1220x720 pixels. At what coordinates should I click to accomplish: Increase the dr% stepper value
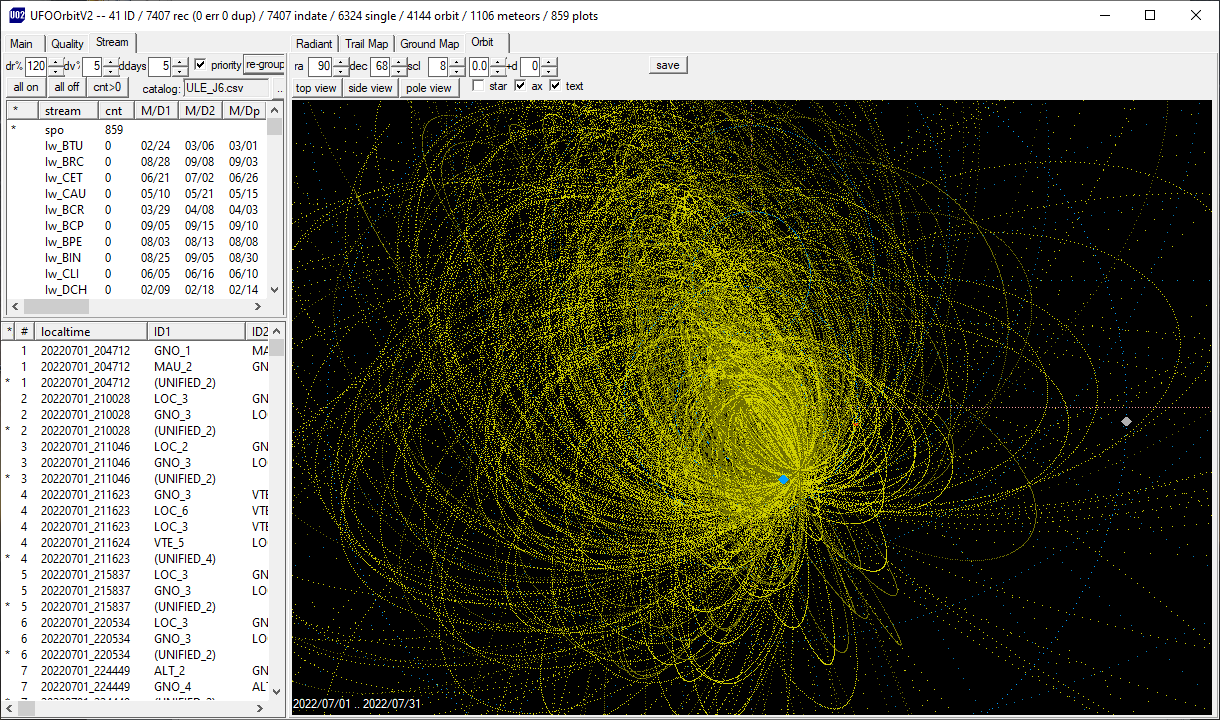pyautogui.click(x=55, y=61)
